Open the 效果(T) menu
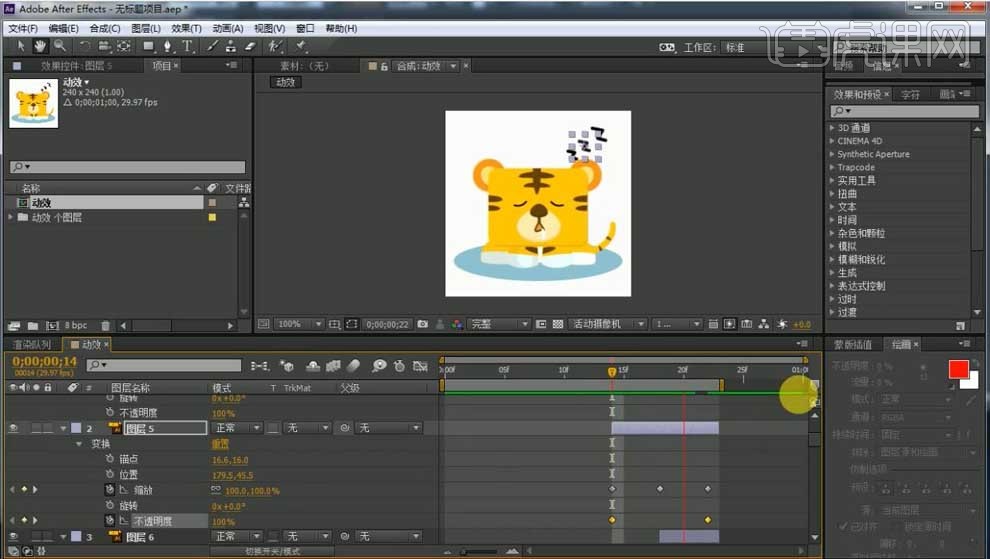 tap(185, 29)
